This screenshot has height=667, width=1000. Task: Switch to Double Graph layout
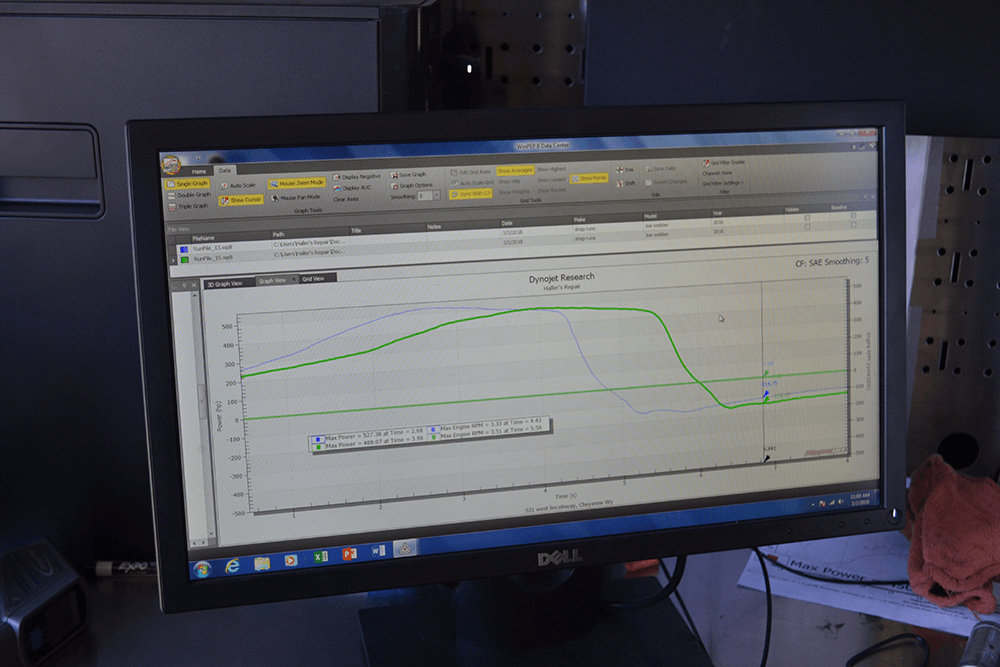[189, 195]
